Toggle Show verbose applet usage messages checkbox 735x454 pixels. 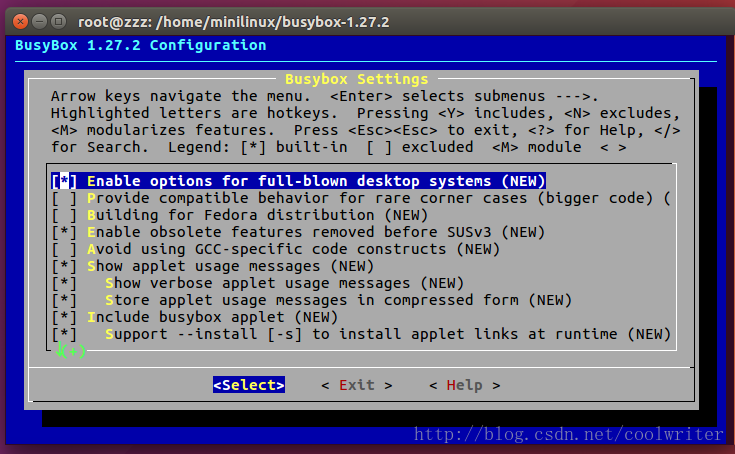pos(64,283)
